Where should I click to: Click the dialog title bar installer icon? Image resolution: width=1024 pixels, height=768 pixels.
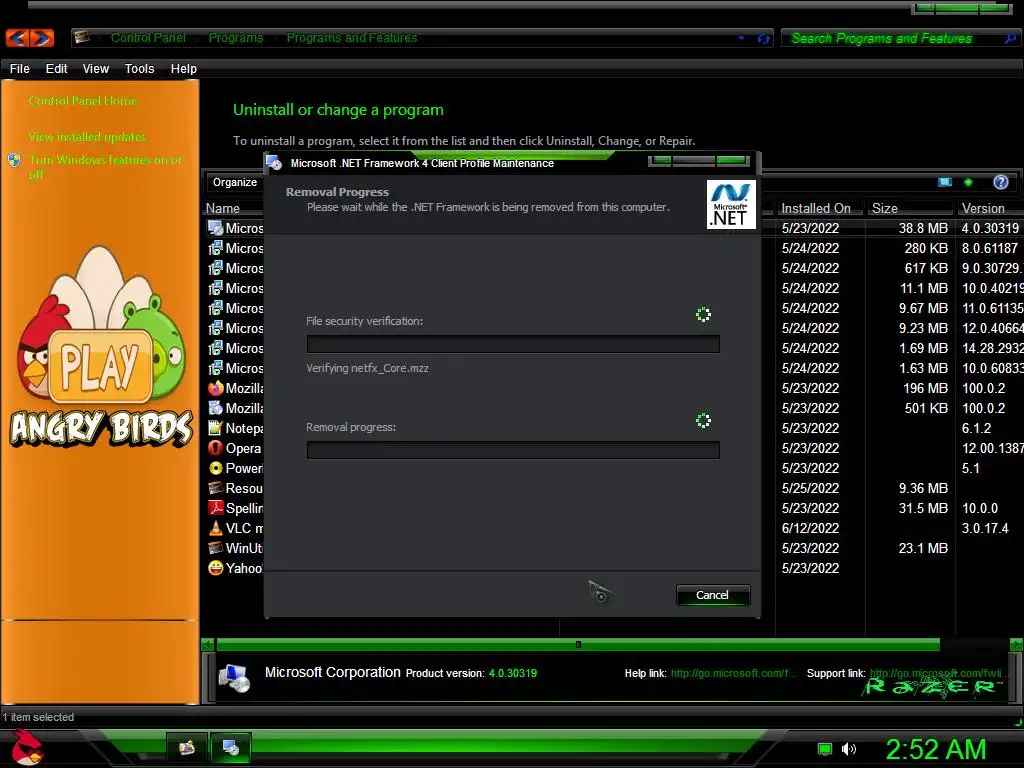274,163
